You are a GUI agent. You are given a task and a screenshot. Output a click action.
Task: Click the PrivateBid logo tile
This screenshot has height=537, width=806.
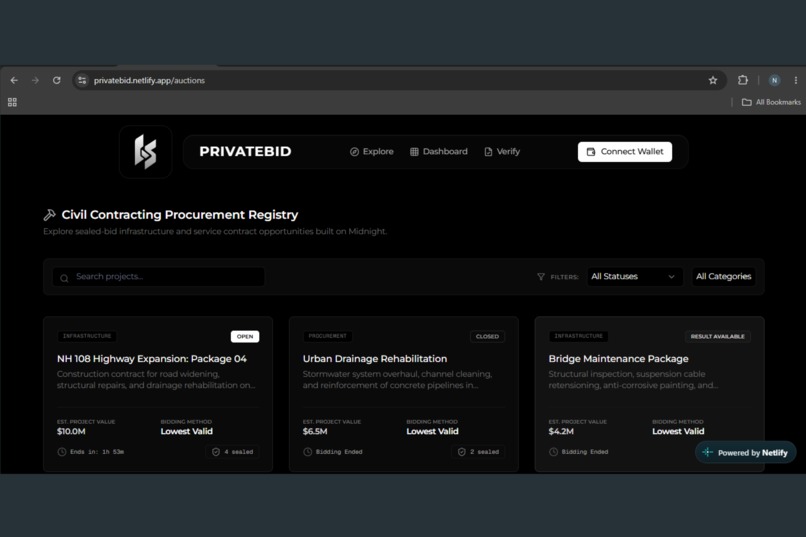[145, 152]
